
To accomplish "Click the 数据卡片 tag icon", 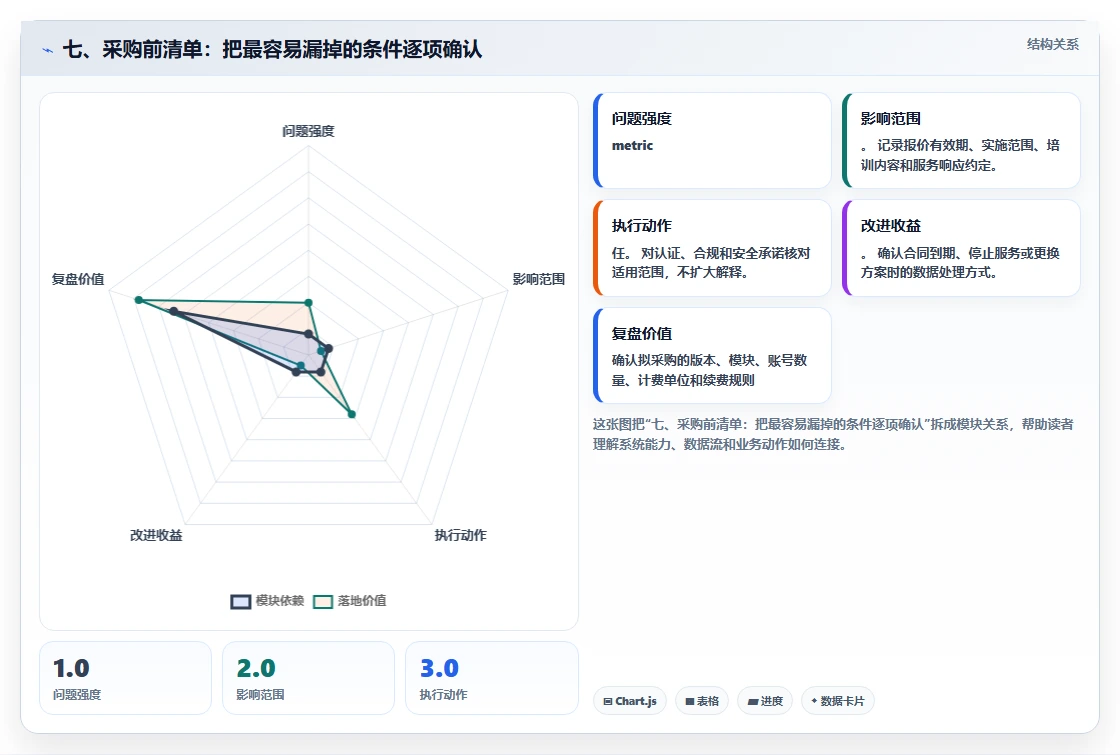I will [x=814, y=701].
